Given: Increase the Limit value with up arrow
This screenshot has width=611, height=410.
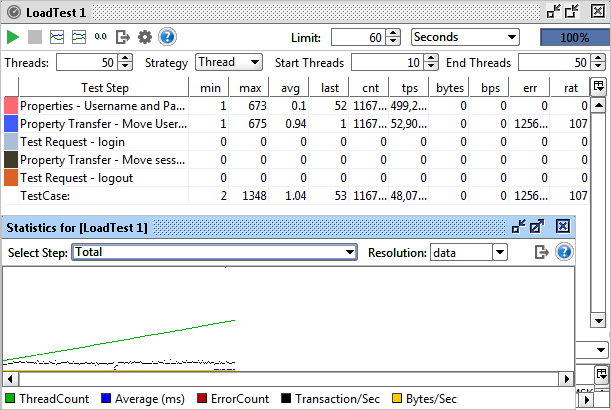Looking at the screenshot, I should 393,33.
